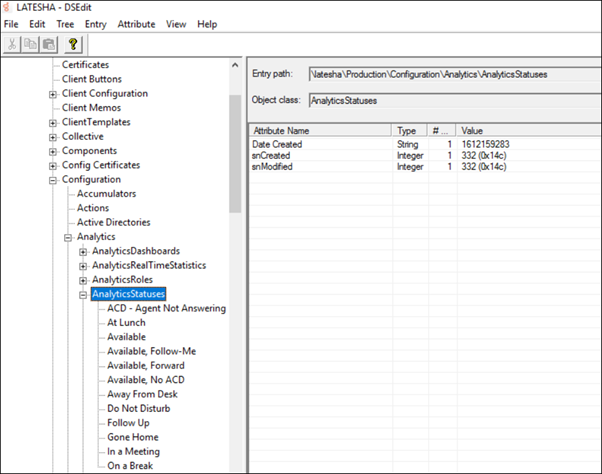
Task: Click the tree panel vertical scrollbar
Action: (235, 150)
